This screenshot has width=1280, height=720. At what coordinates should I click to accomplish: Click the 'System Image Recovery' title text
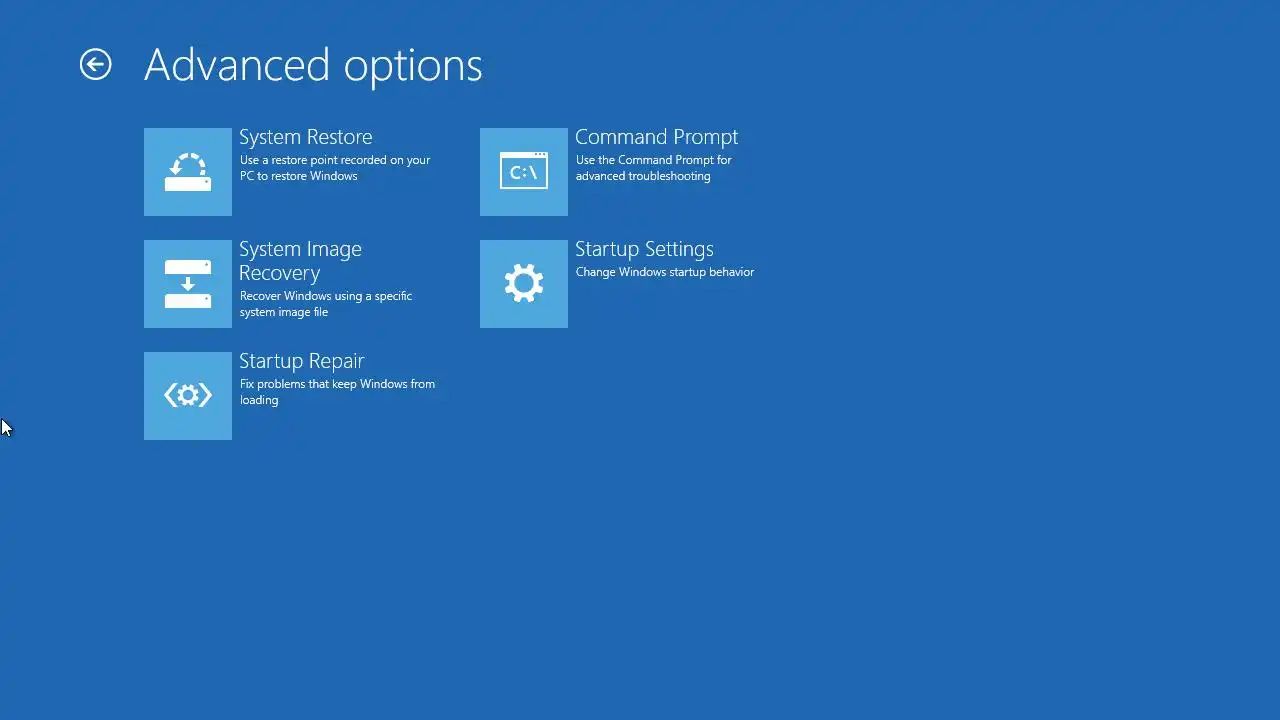300,261
